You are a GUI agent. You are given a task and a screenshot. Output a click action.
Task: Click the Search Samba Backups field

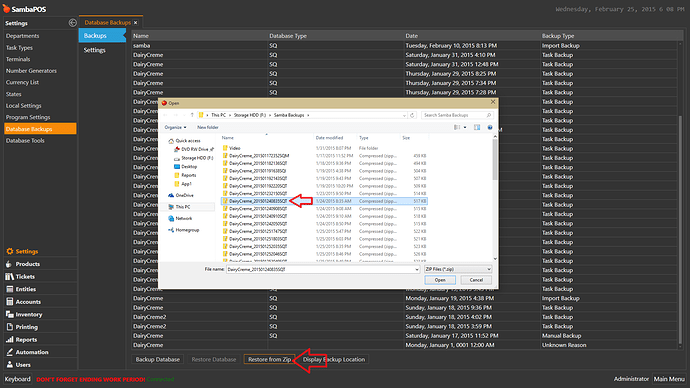(457, 115)
